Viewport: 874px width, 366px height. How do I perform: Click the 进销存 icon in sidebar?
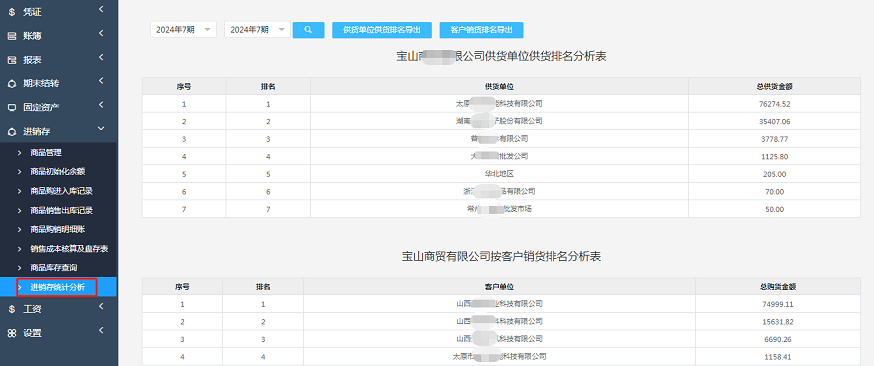tap(12, 131)
